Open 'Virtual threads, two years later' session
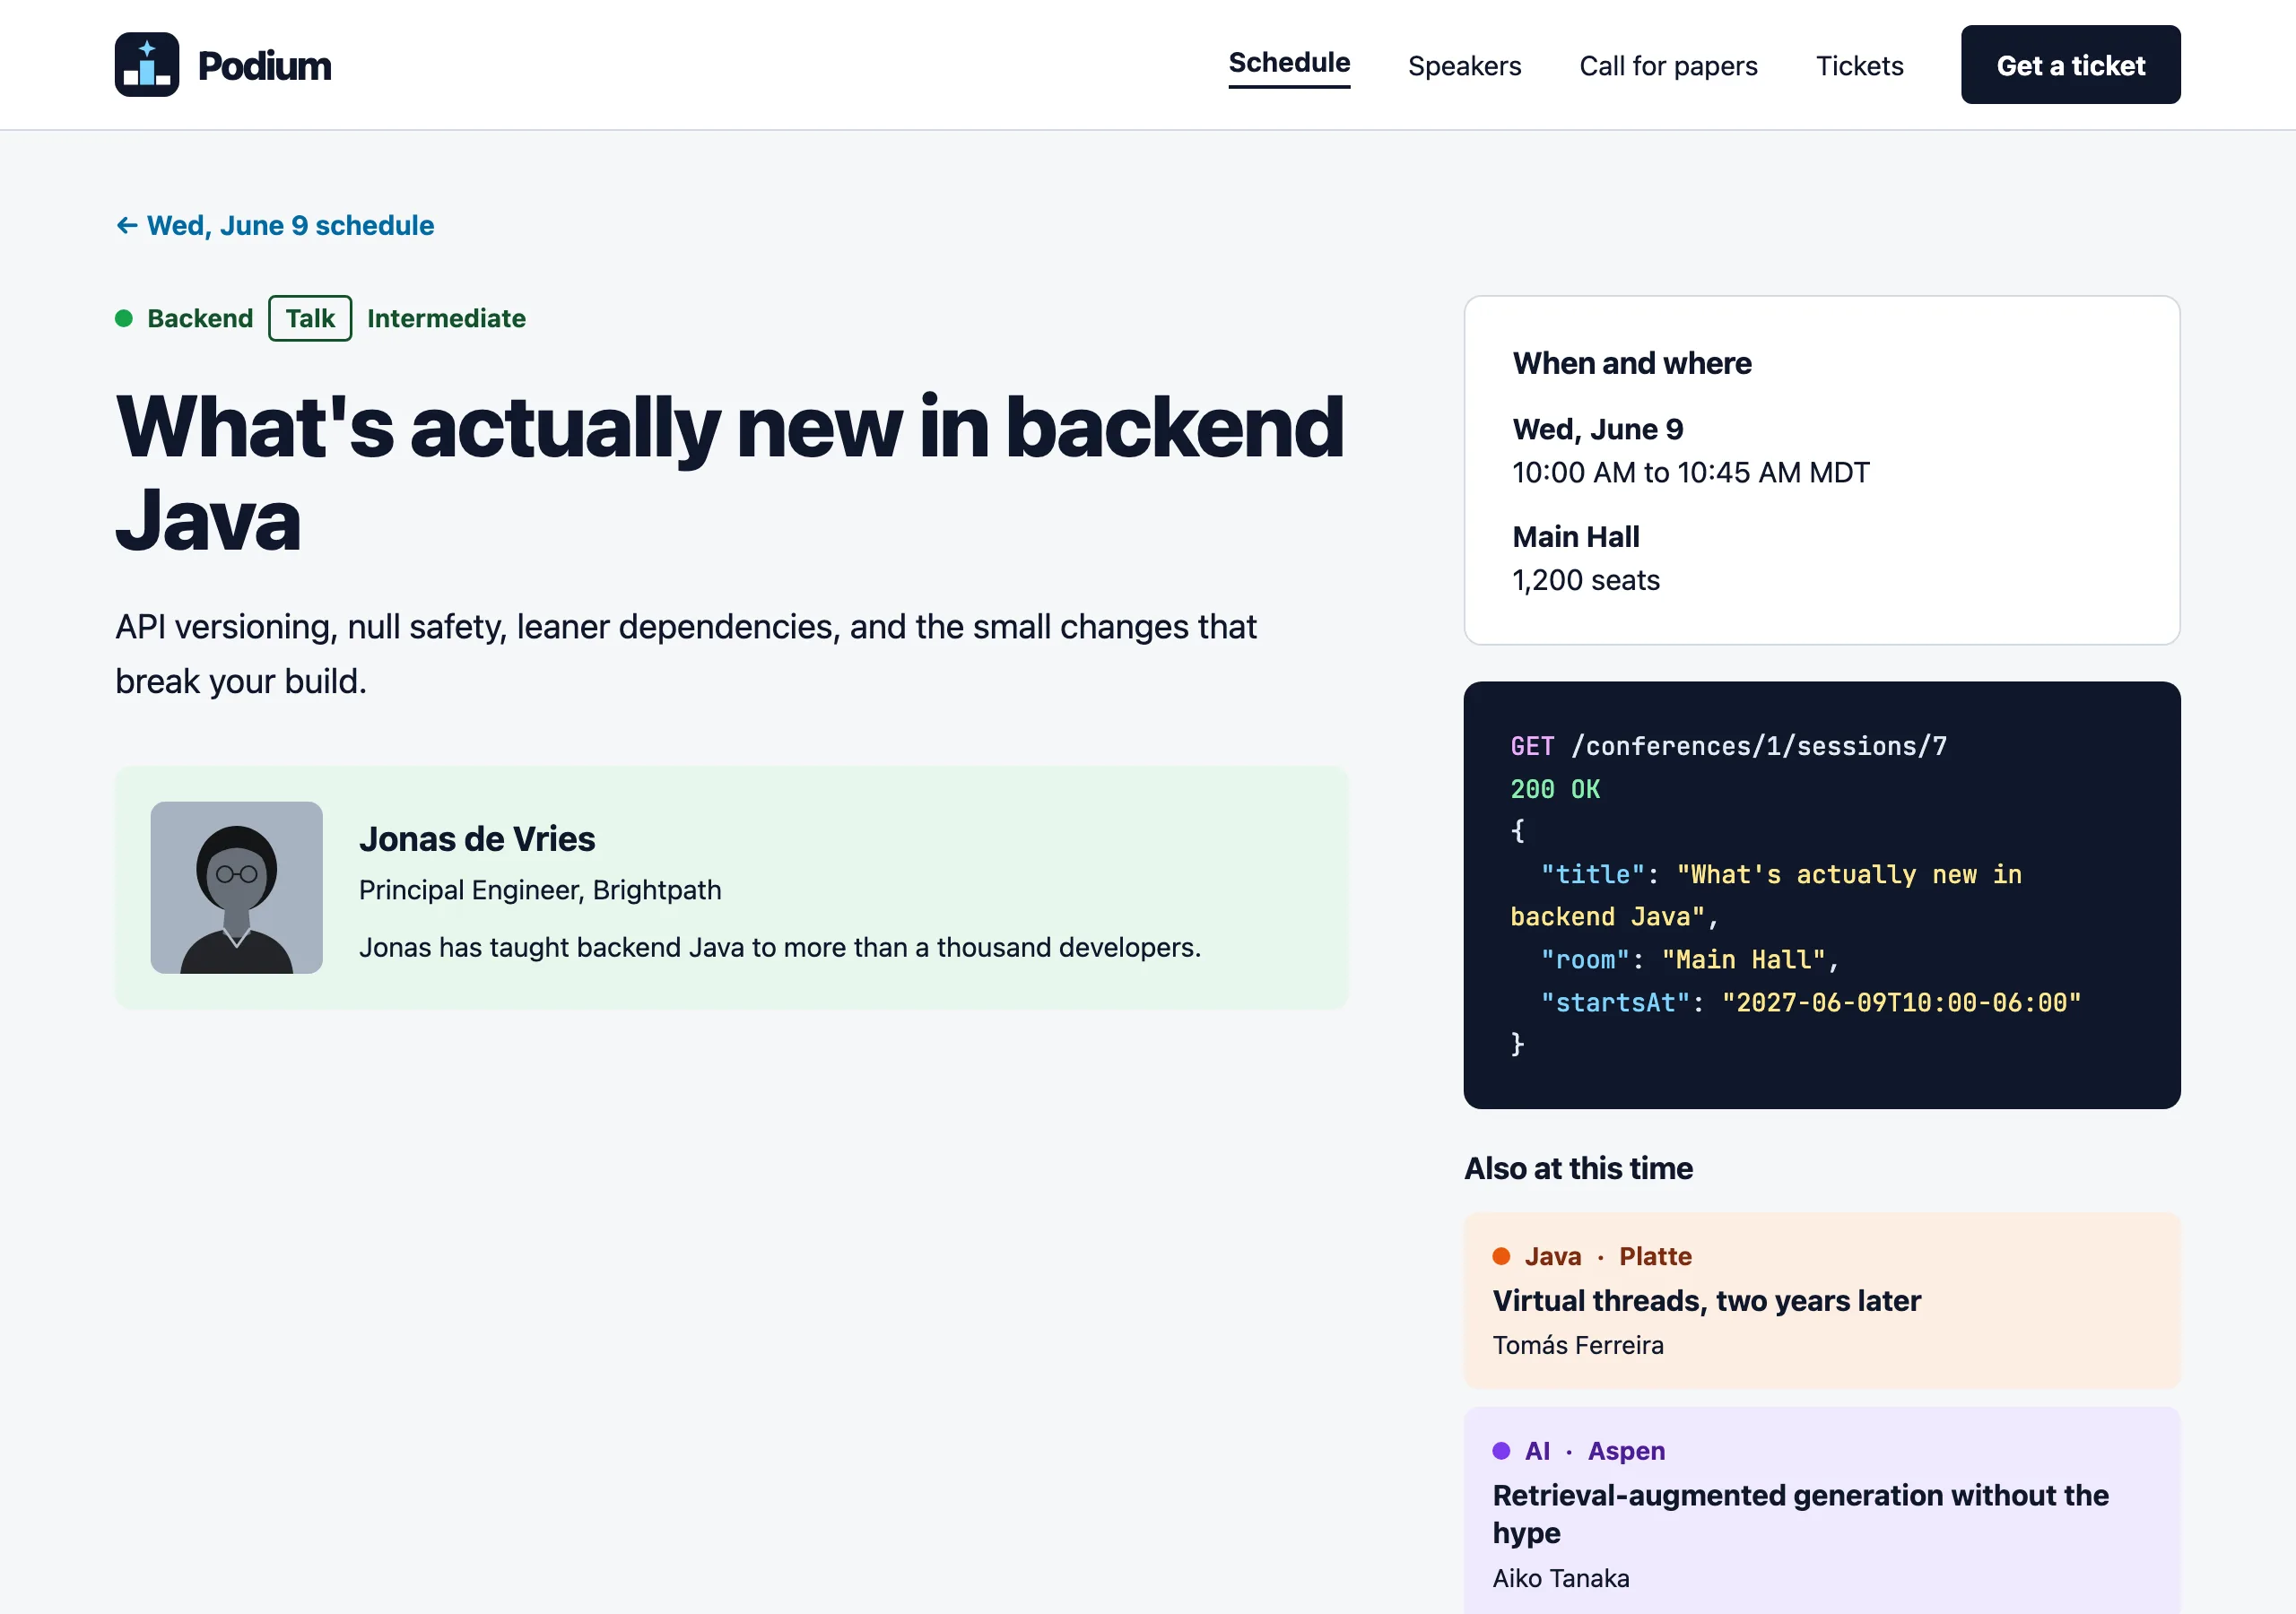This screenshot has width=2296, height=1614. tap(1707, 1301)
